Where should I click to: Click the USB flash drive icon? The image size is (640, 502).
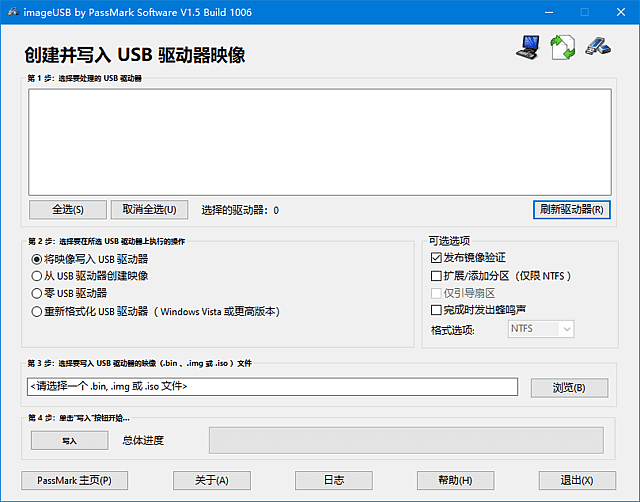pyautogui.click(x=597, y=46)
